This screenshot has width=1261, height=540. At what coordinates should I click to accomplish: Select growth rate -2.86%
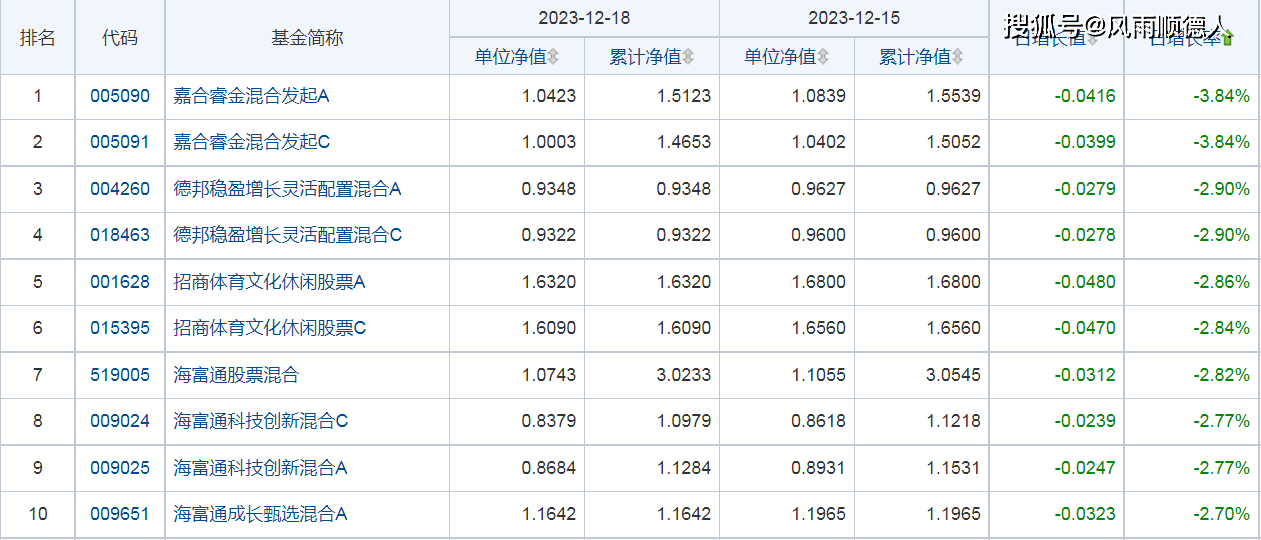click(1221, 282)
